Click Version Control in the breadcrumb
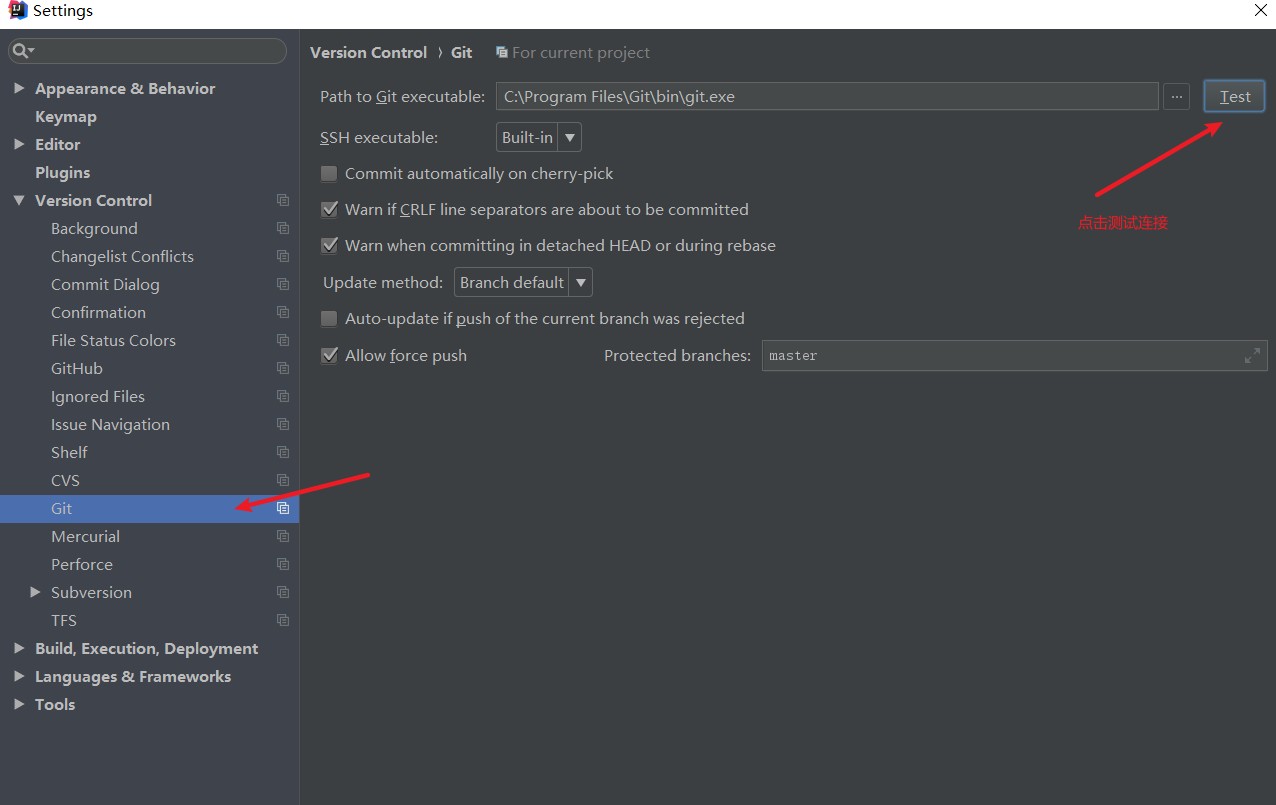Image resolution: width=1276 pixels, height=805 pixels. click(x=368, y=52)
